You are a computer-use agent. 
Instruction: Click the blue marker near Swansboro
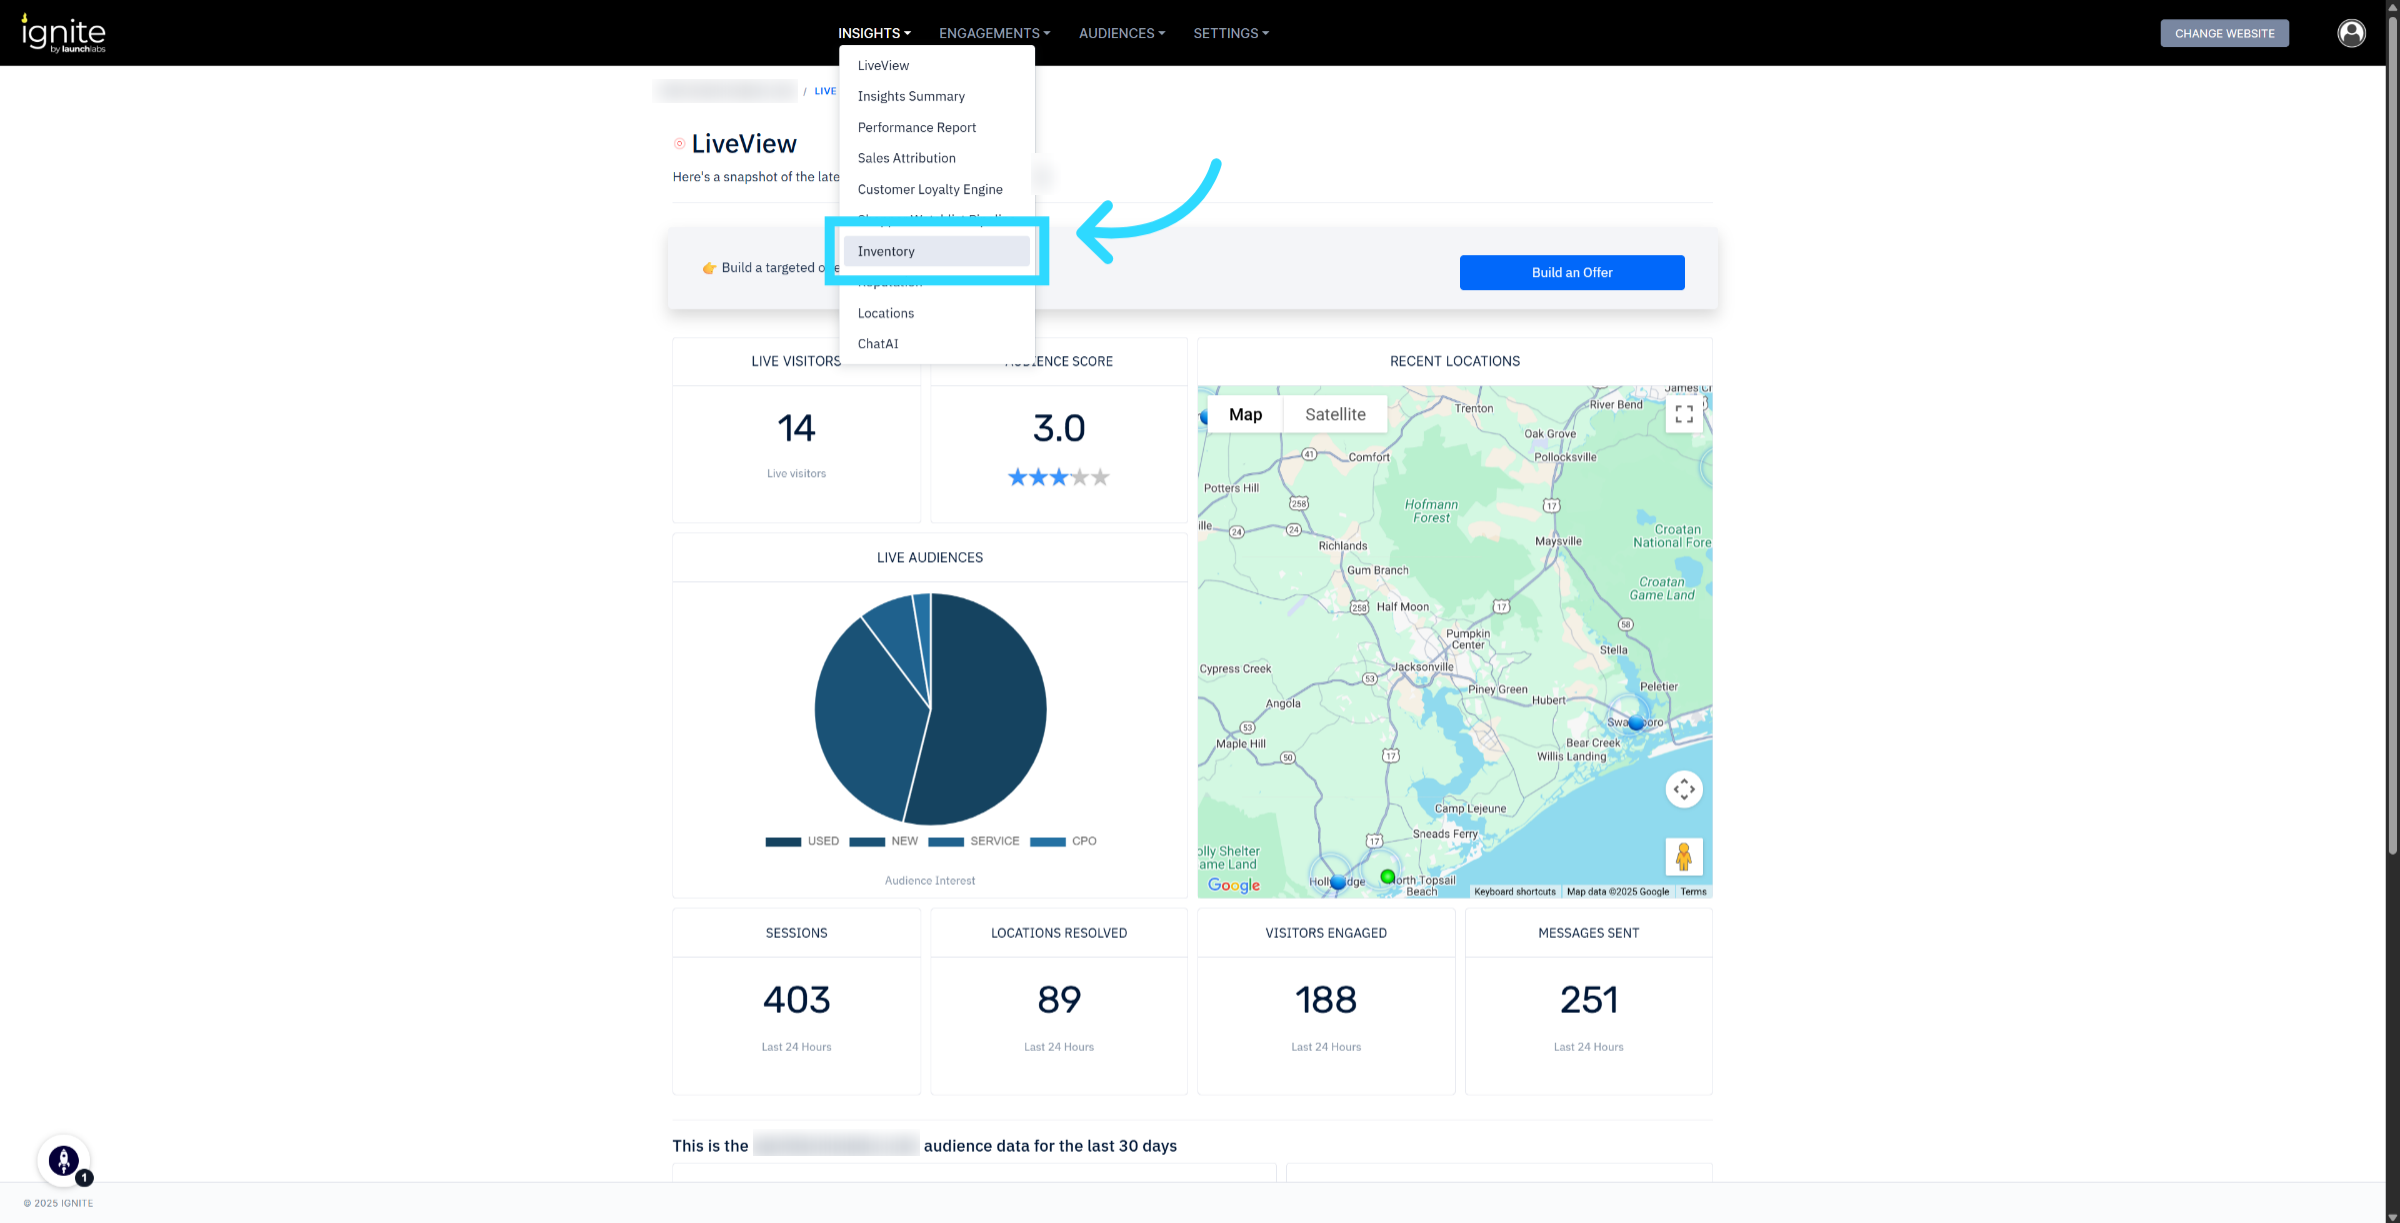tap(1635, 722)
